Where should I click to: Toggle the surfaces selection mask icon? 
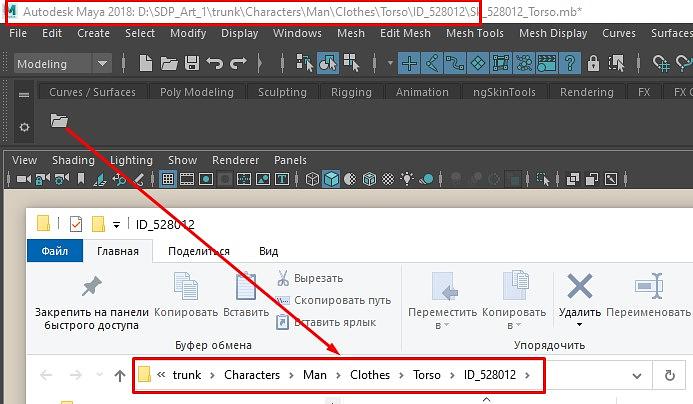tap(478, 63)
